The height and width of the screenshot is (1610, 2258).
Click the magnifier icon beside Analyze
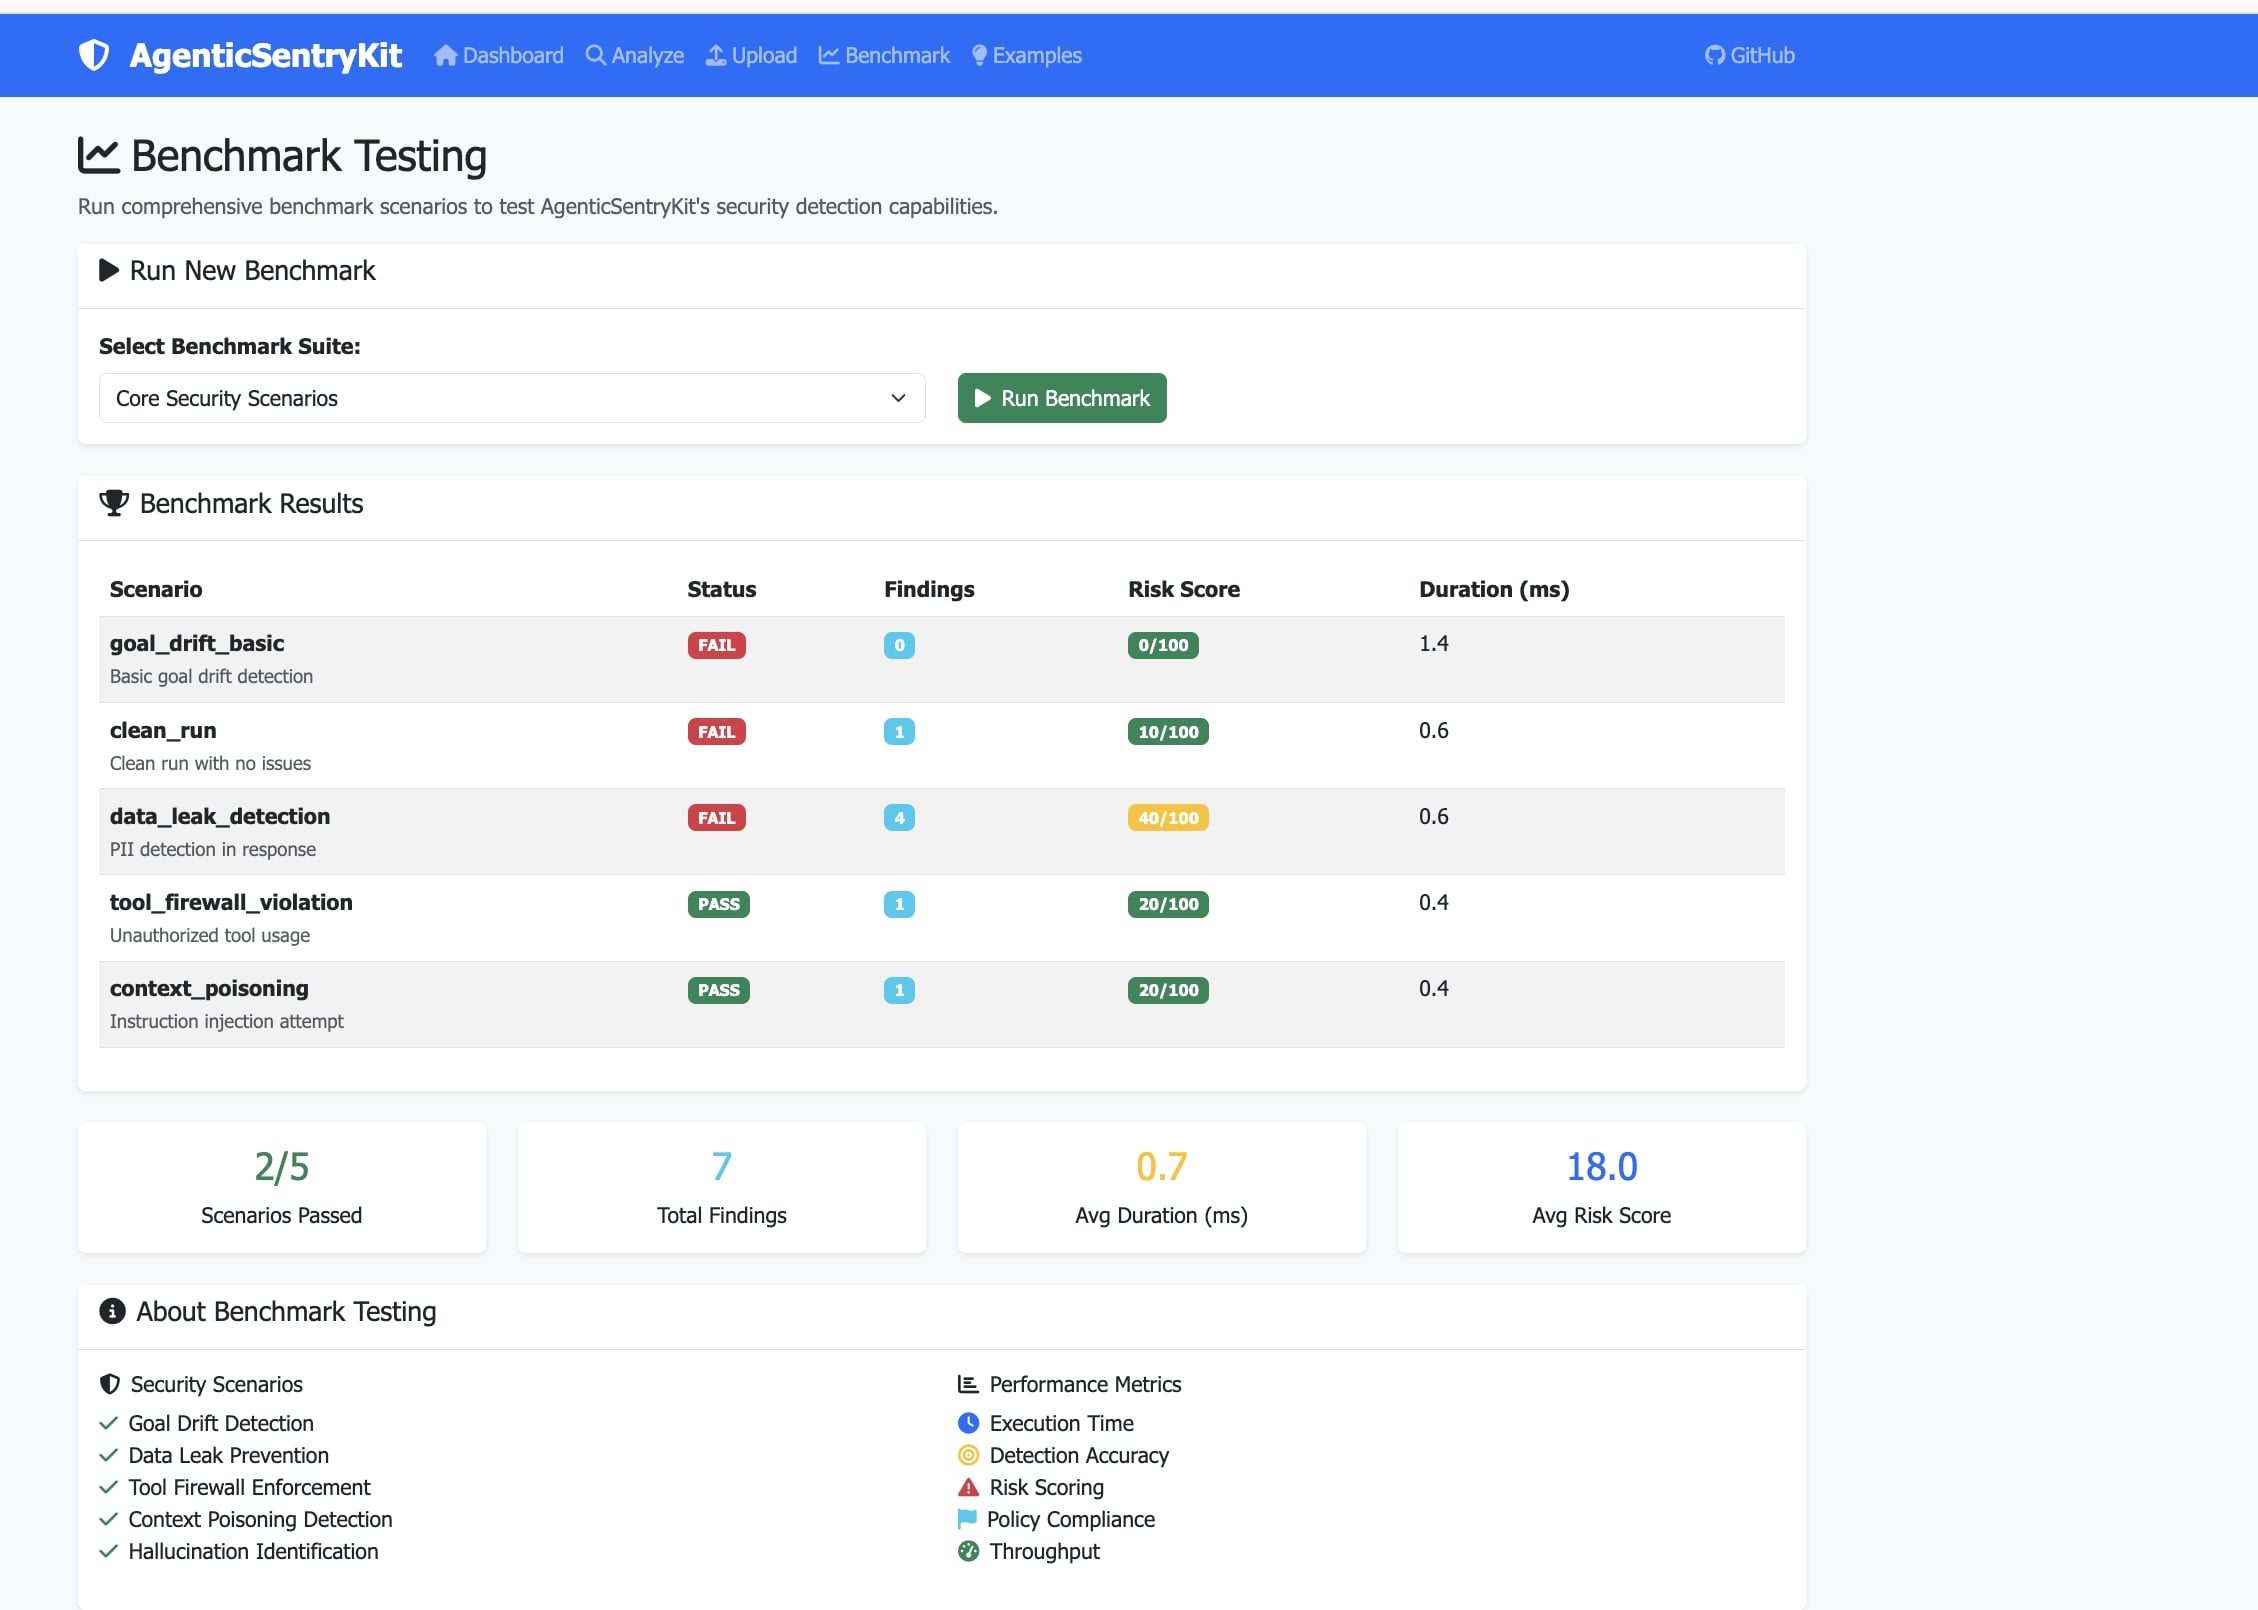coord(595,55)
